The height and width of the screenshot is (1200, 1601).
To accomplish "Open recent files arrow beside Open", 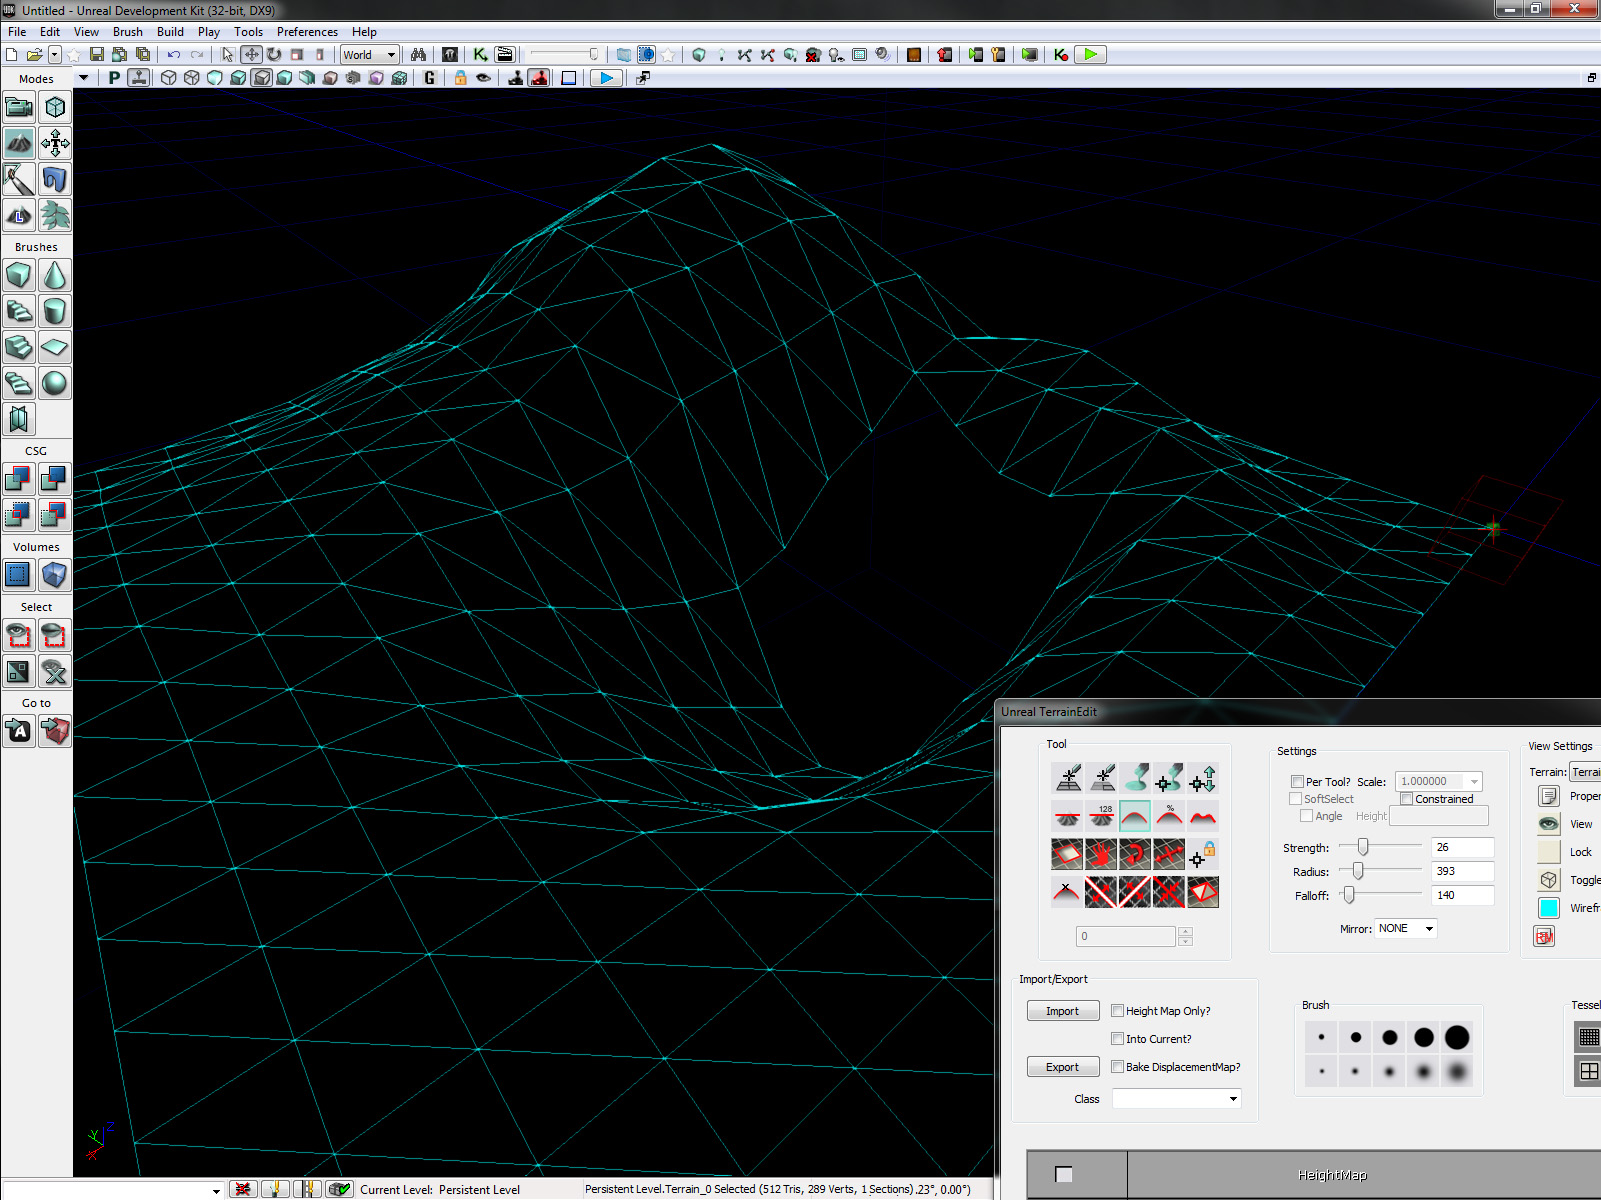I will tap(55, 55).
